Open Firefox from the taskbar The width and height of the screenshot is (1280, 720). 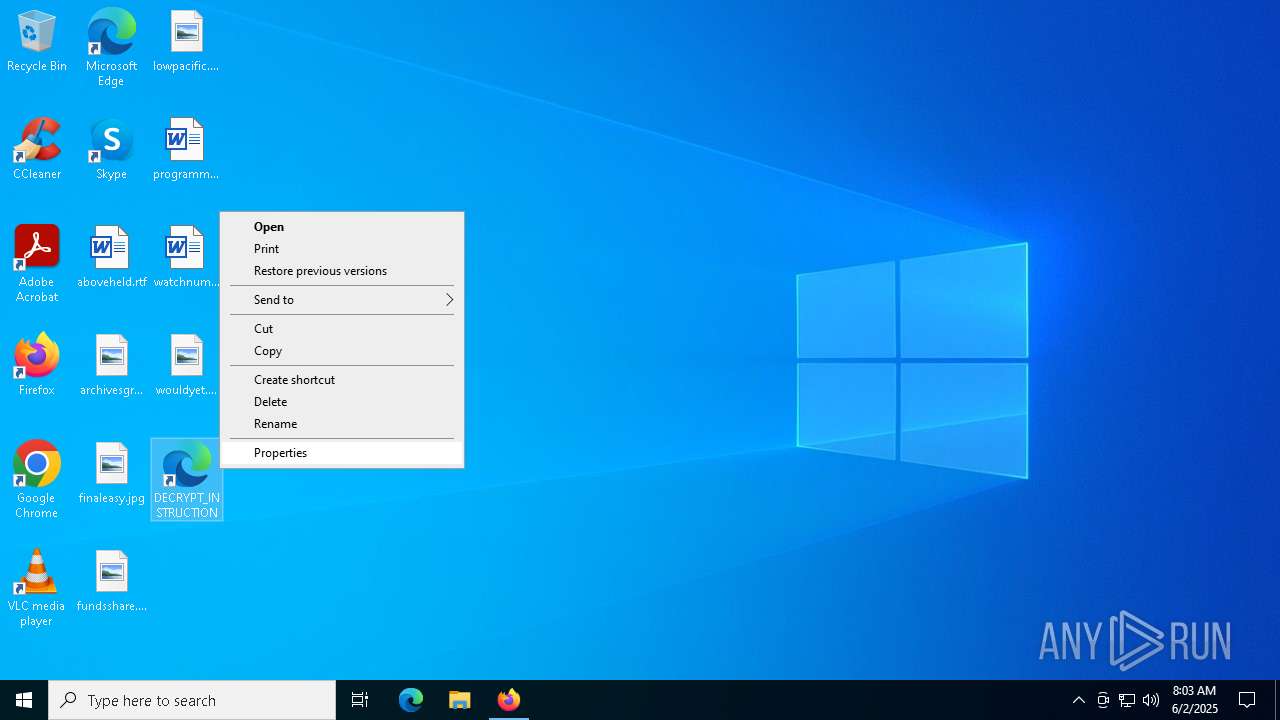[x=508, y=700]
